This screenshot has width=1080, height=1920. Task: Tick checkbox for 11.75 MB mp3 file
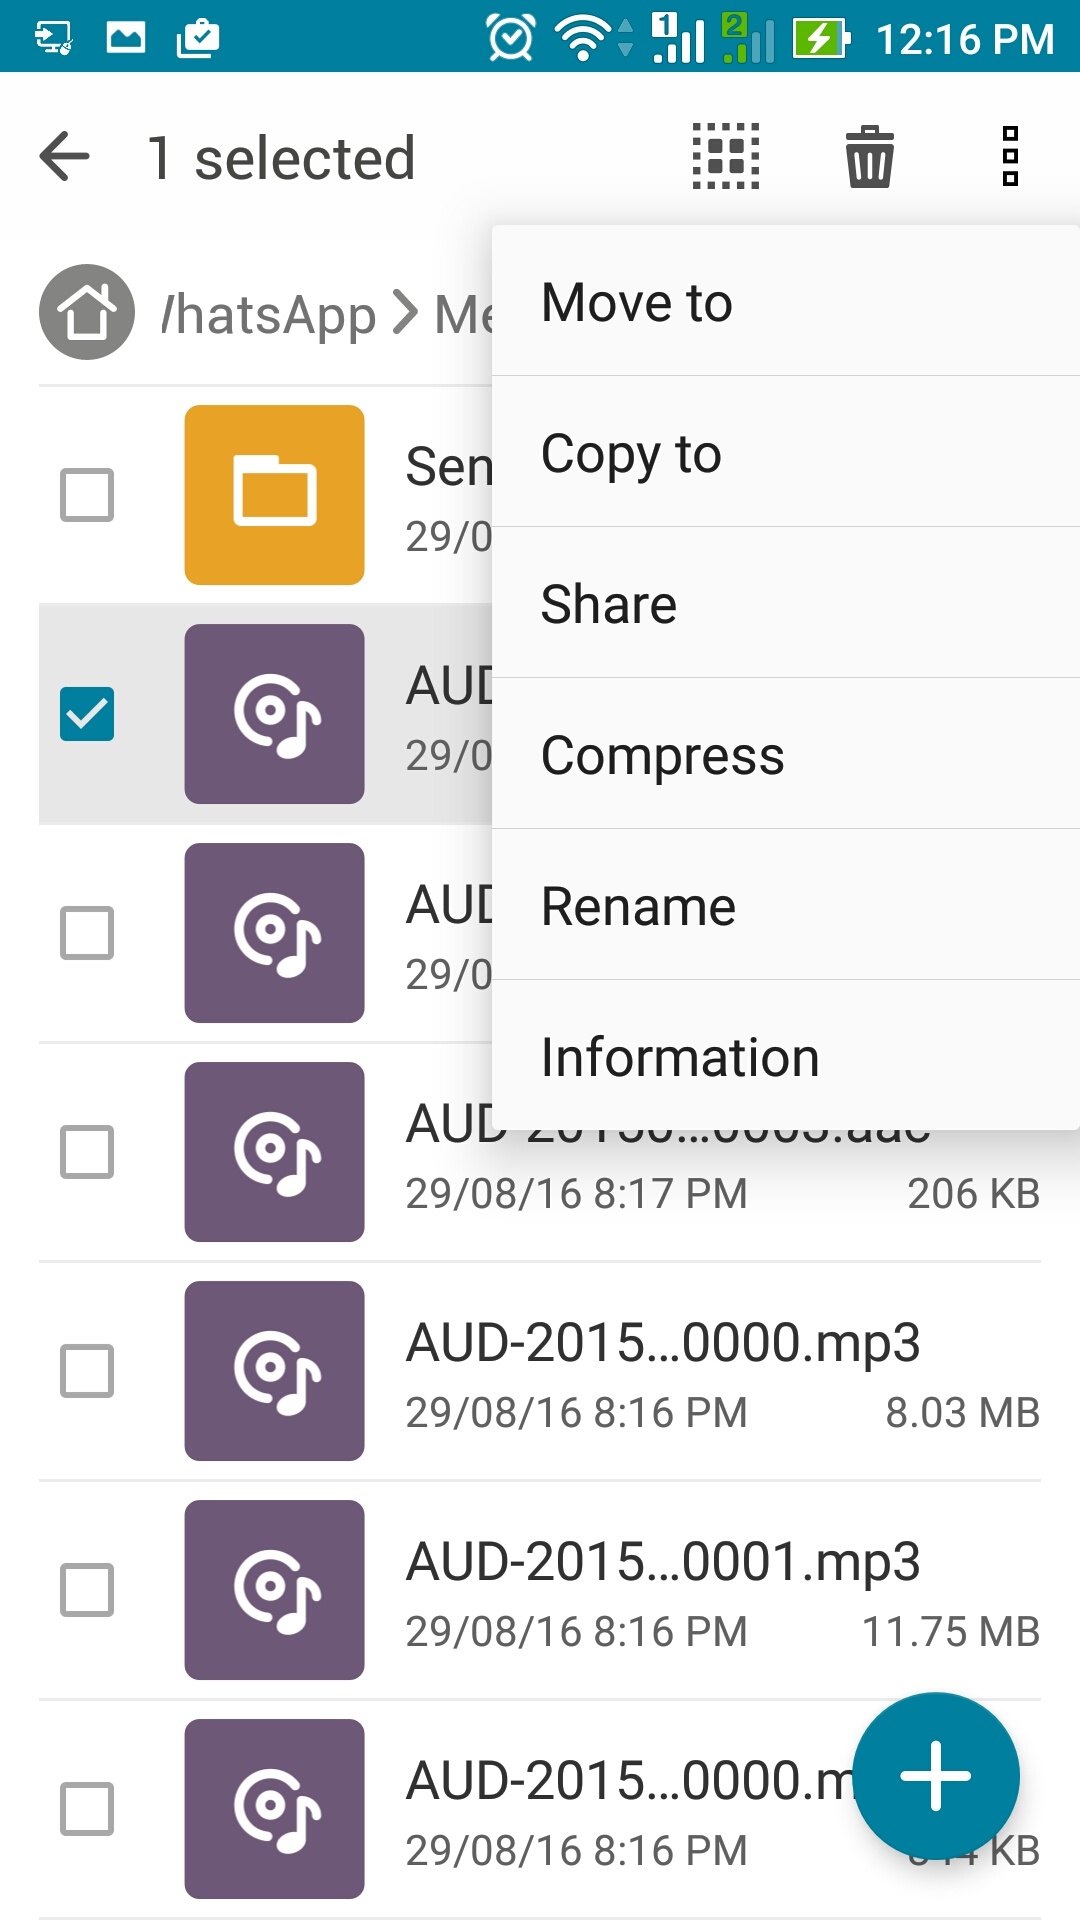click(87, 1590)
